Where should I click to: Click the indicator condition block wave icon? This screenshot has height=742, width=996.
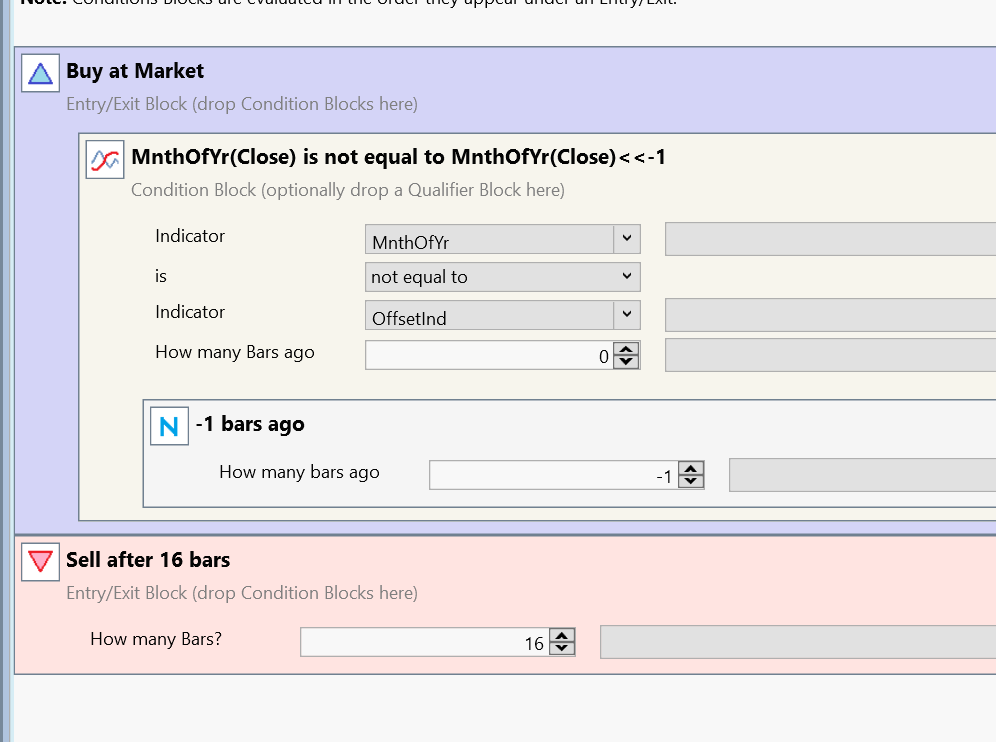[x=105, y=159]
